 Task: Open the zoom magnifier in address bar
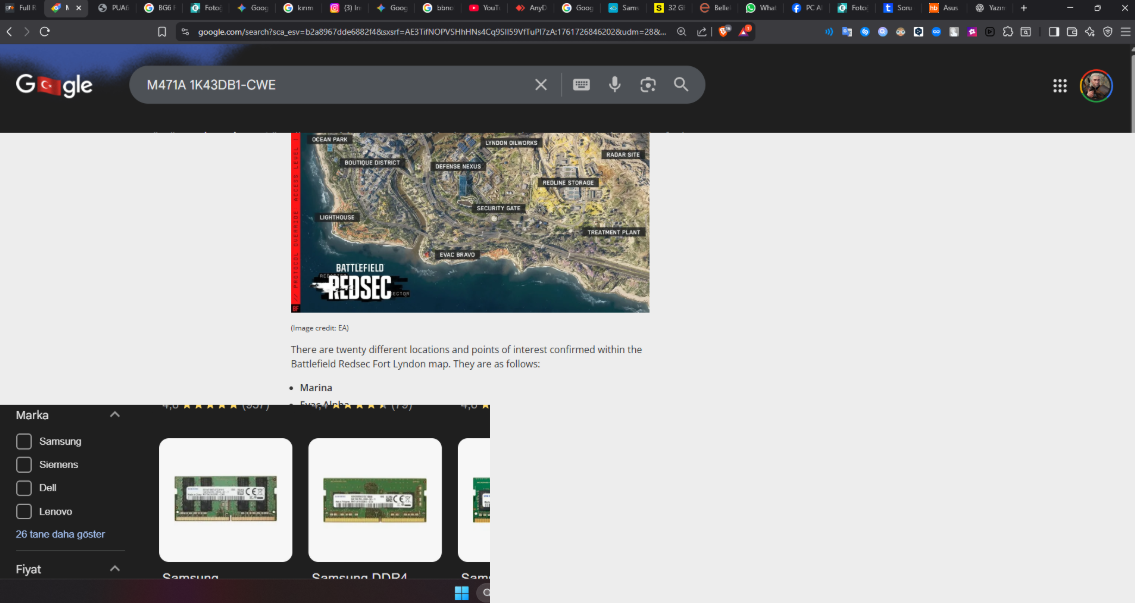(x=681, y=32)
